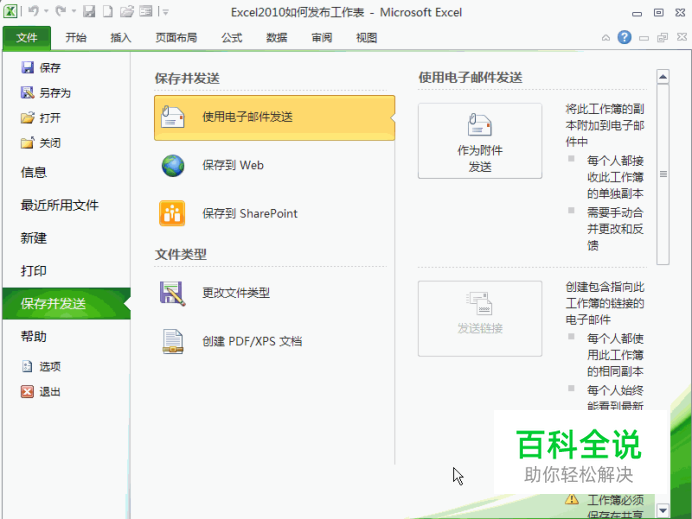Click the Open folder icon in quick access toolbar
692x519 pixels.
[x=127, y=11]
